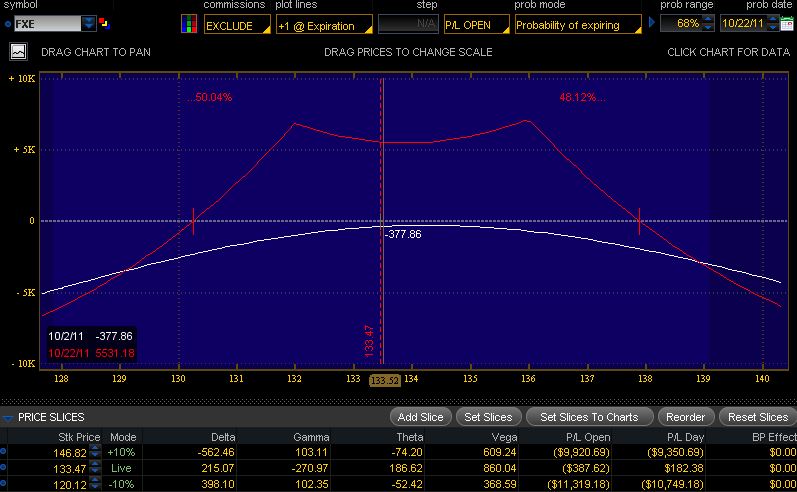The height and width of the screenshot is (492, 797).
Task: Click the blue bullet icon on 133.47 row
Action: (x=4, y=468)
